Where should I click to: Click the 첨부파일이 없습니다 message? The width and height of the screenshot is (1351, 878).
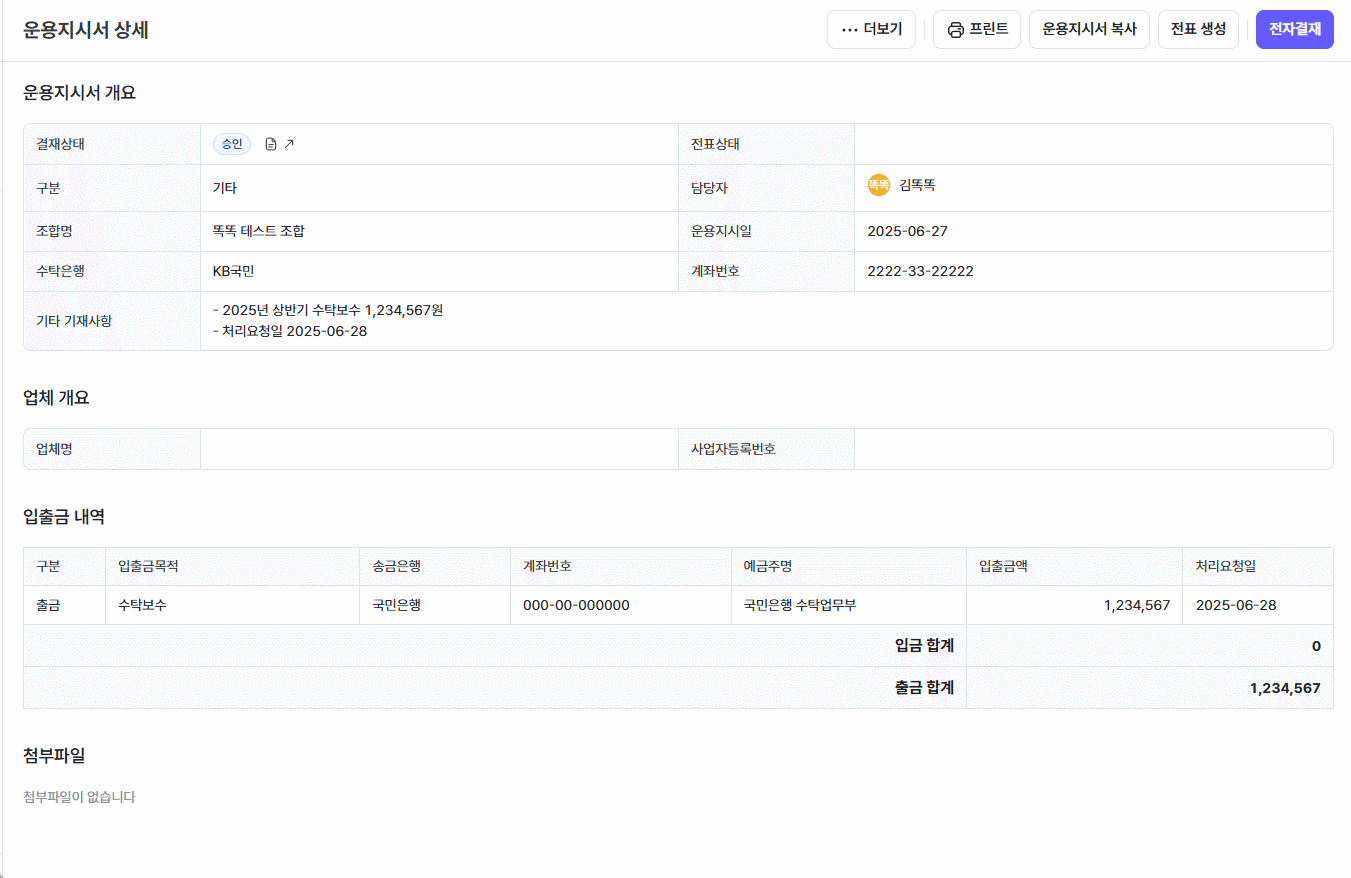click(x=79, y=797)
